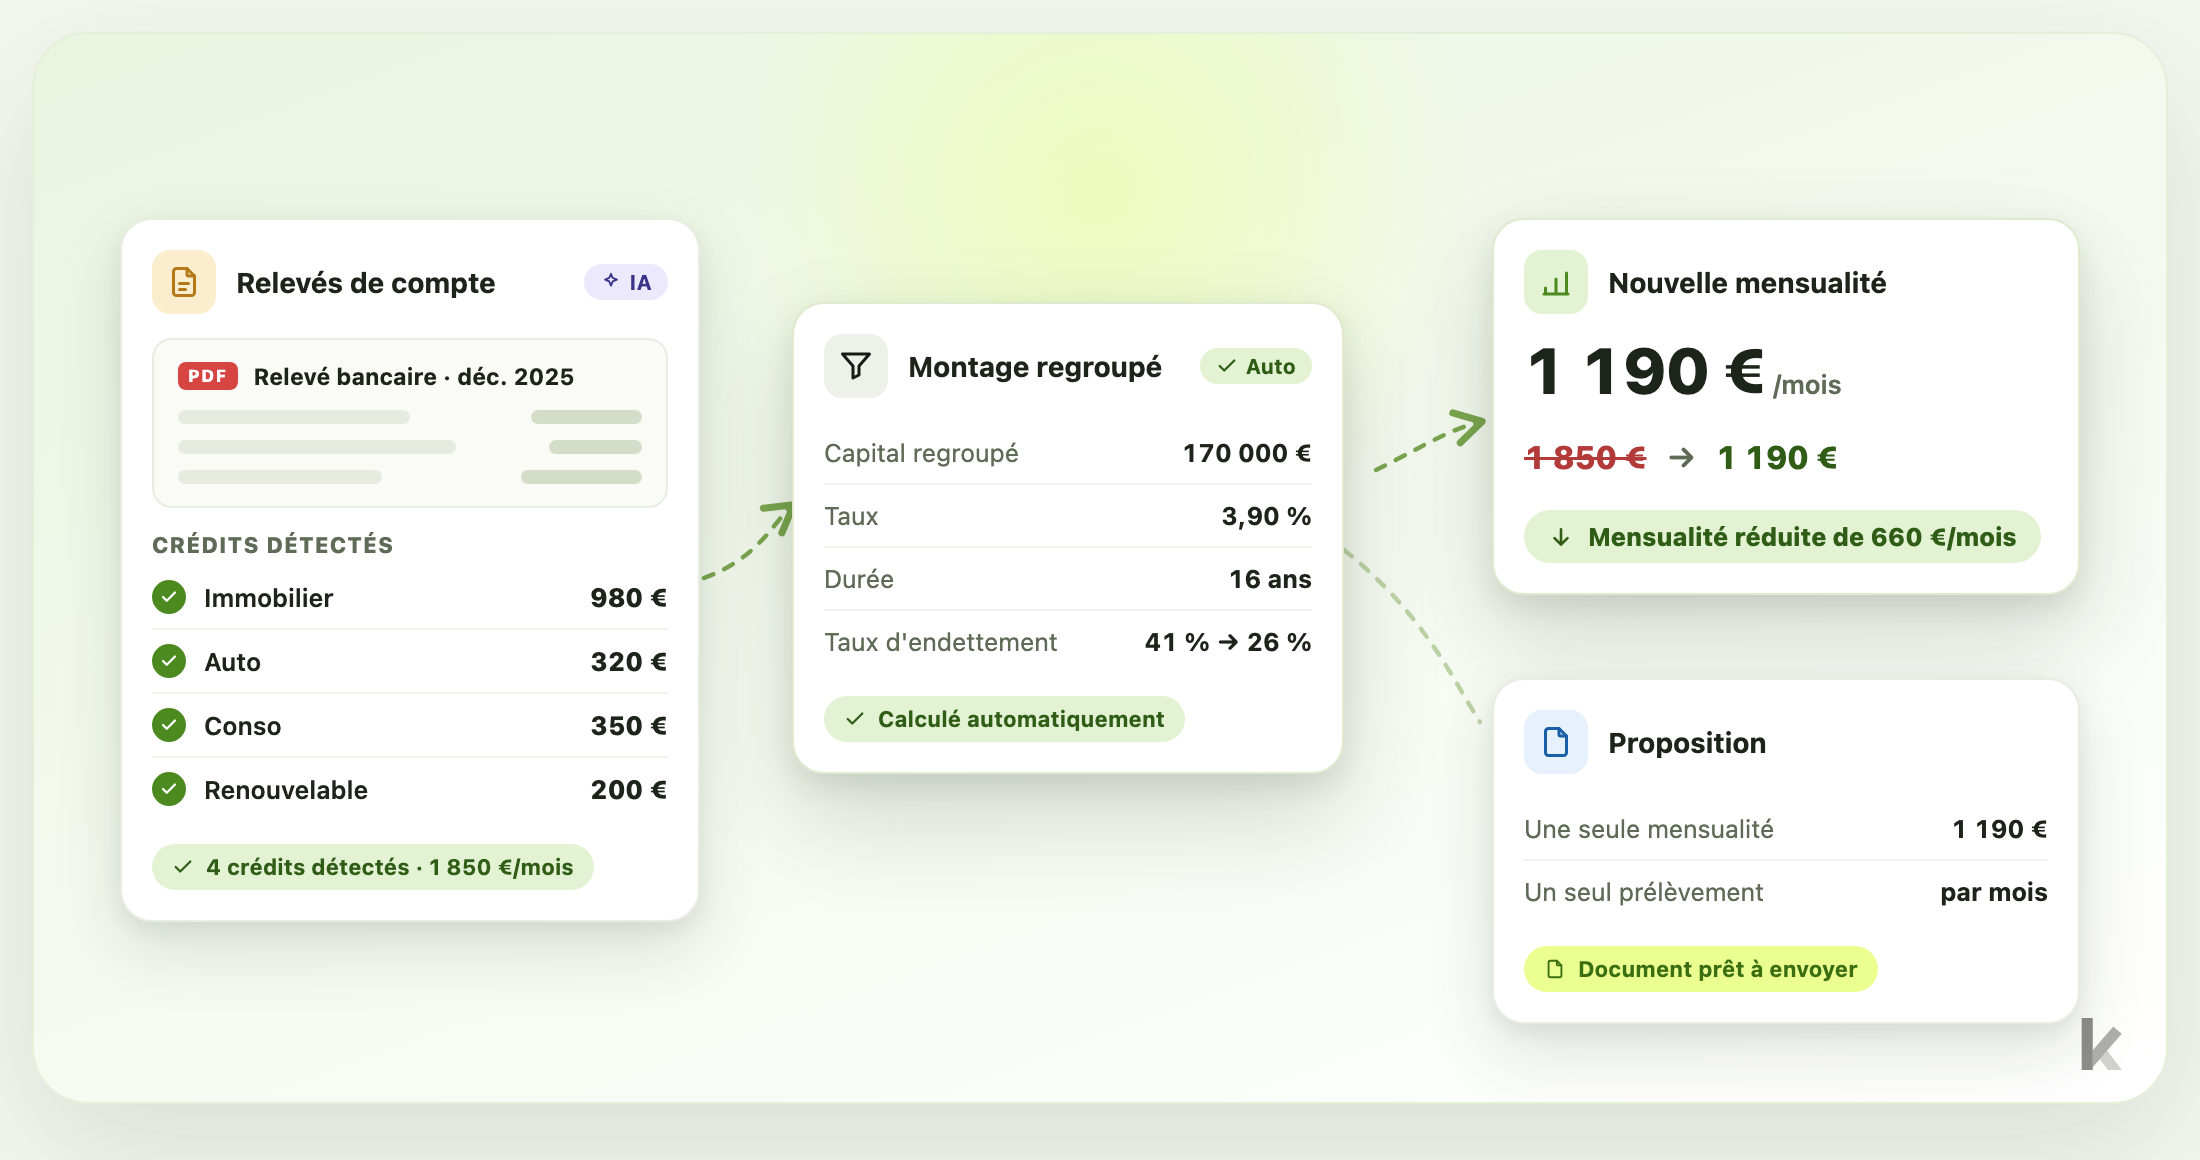
Task: Click the Relevés de compte title
Action: (366, 283)
